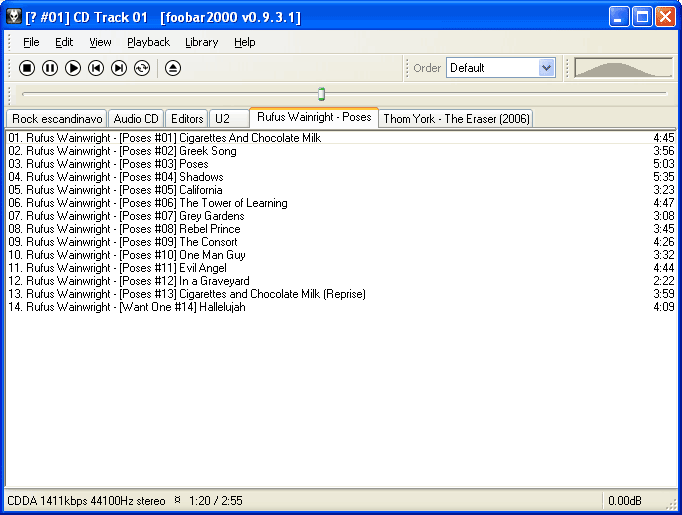The image size is (682, 515).
Task: Click the 0.00dB volume status
Action: tap(625, 501)
